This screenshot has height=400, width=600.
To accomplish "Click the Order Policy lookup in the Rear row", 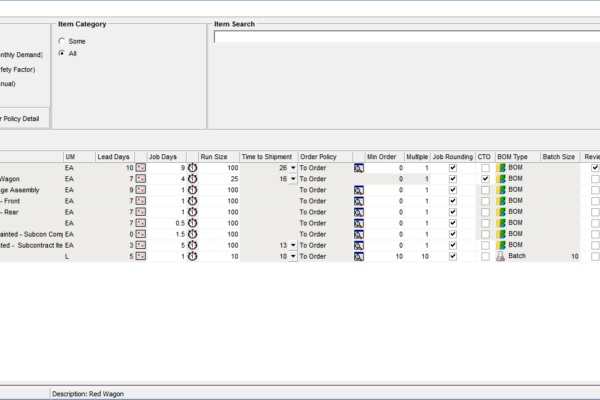I will [x=359, y=212].
